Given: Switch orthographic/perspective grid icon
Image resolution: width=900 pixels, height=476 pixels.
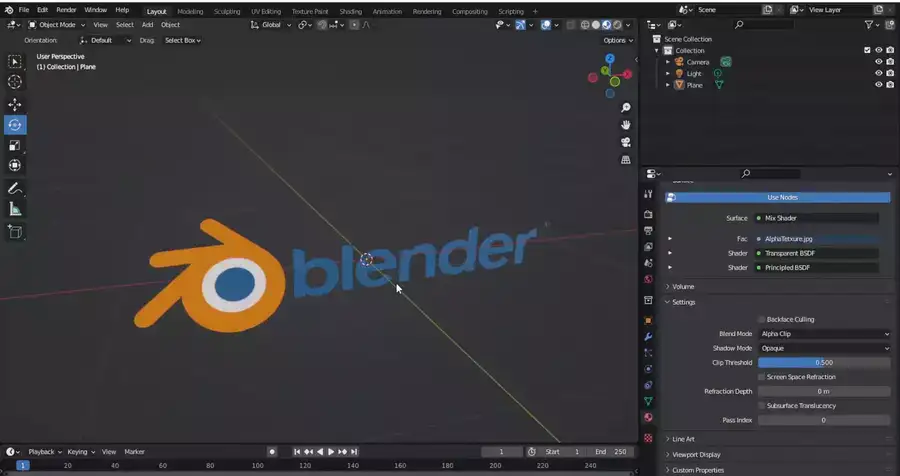Looking at the screenshot, I should (x=626, y=160).
